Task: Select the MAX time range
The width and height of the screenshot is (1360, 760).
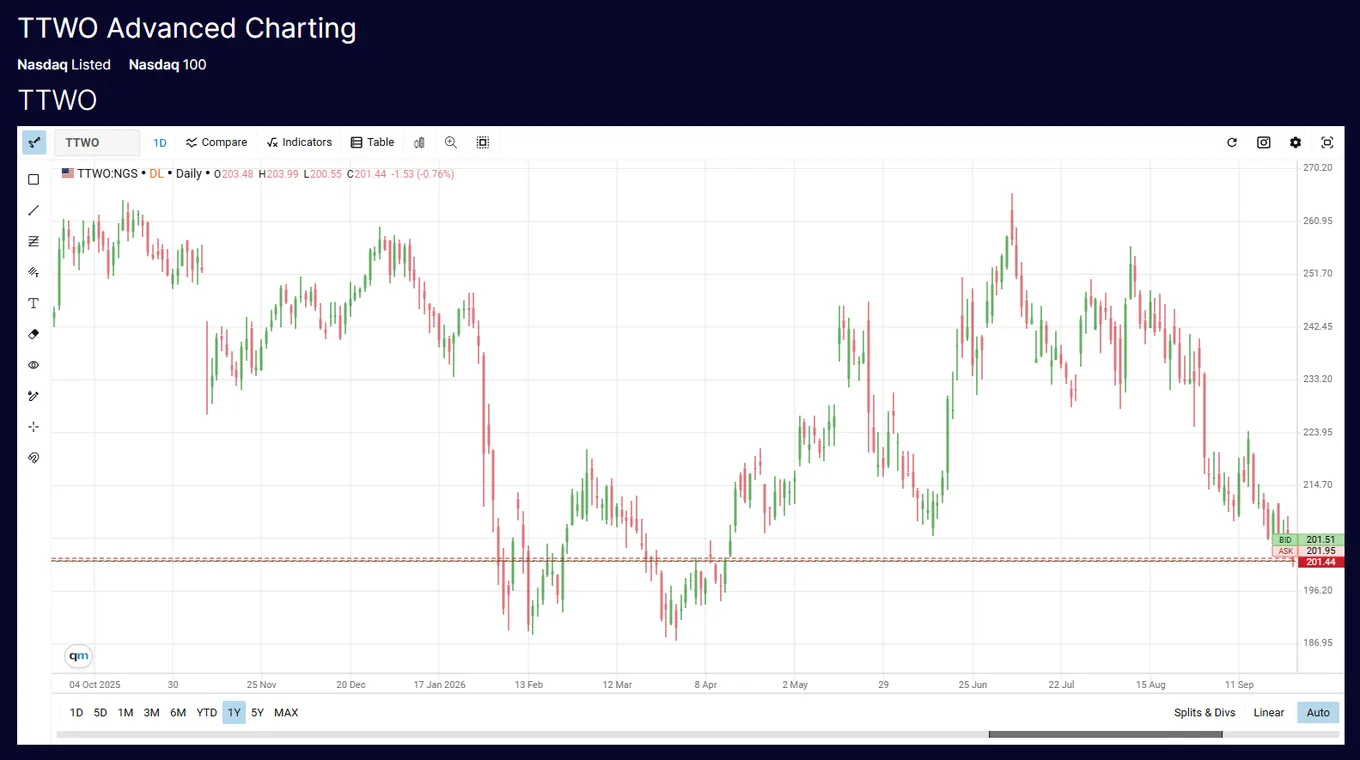Action: (x=286, y=713)
